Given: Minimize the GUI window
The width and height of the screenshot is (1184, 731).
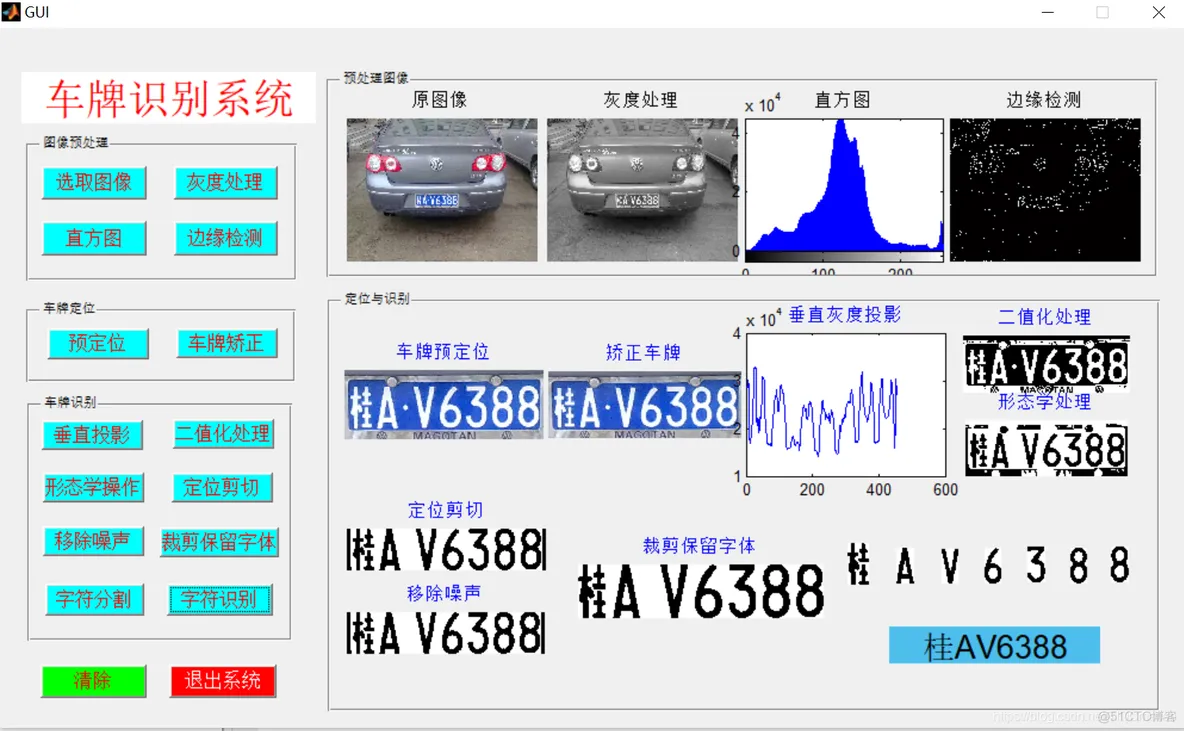Looking at the screenshot, I should 1047,12.
